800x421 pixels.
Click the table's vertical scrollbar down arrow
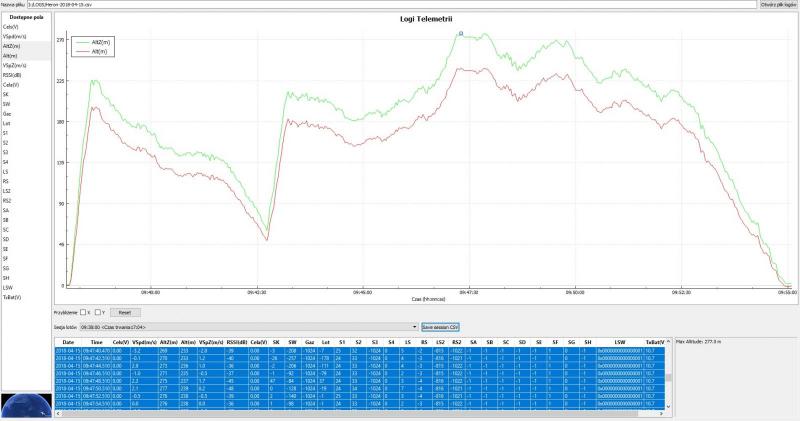pyautogui.click(x=669, y=408)
